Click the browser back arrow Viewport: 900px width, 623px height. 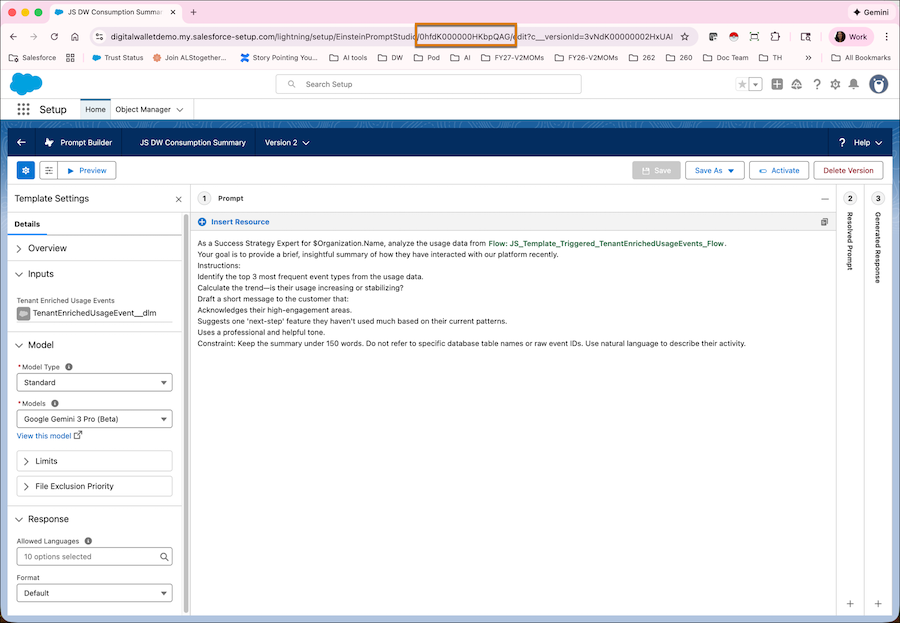tap(13, 36)
